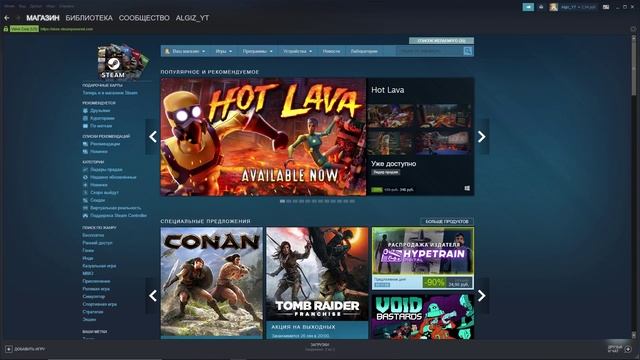Open the МАГАЗИН tab
Screen dimensions: 640x360
click(x=43, y=18)
